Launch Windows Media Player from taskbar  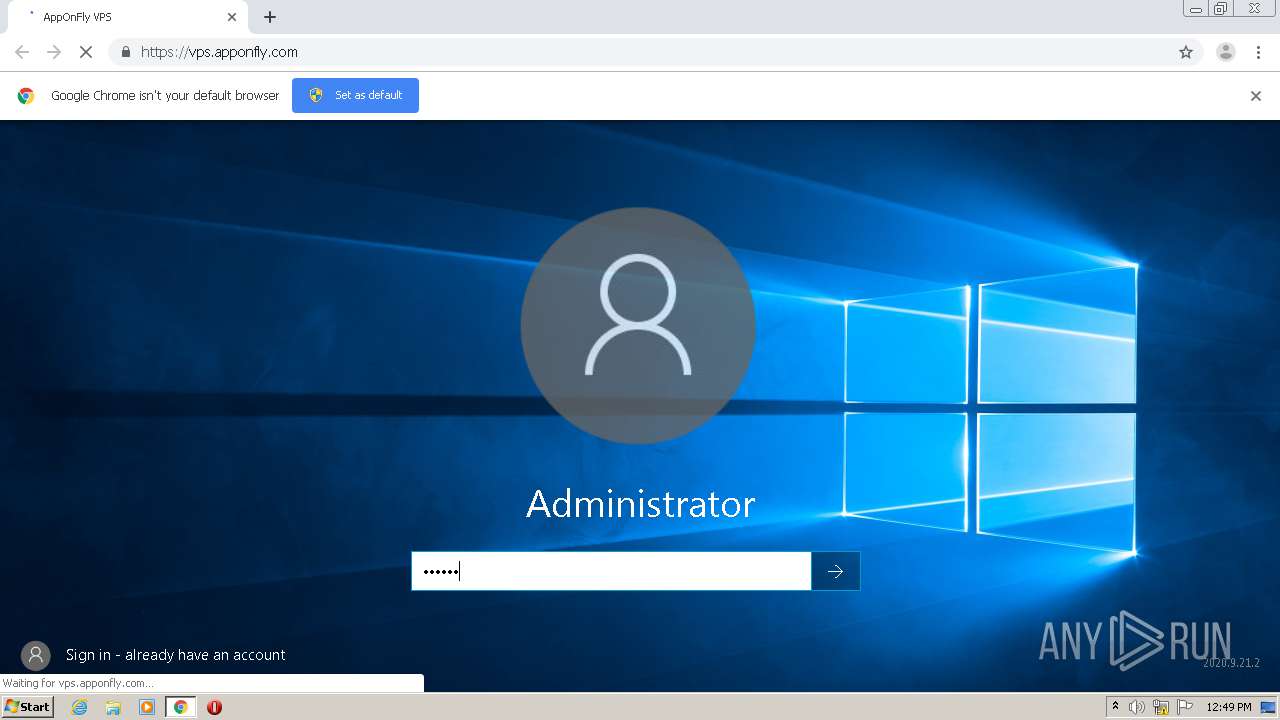tap(147, 707)
